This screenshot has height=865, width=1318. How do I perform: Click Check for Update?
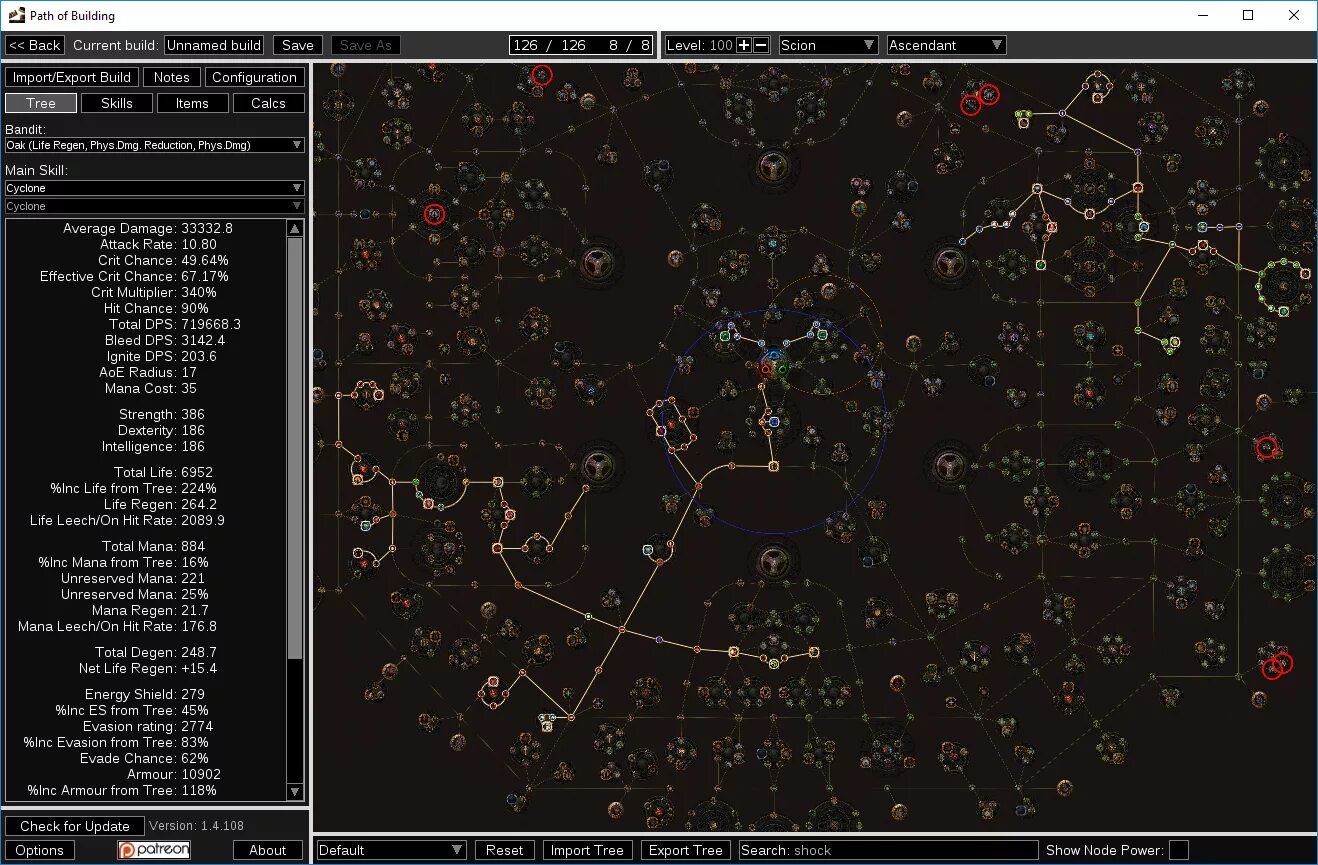click(75, 826)
